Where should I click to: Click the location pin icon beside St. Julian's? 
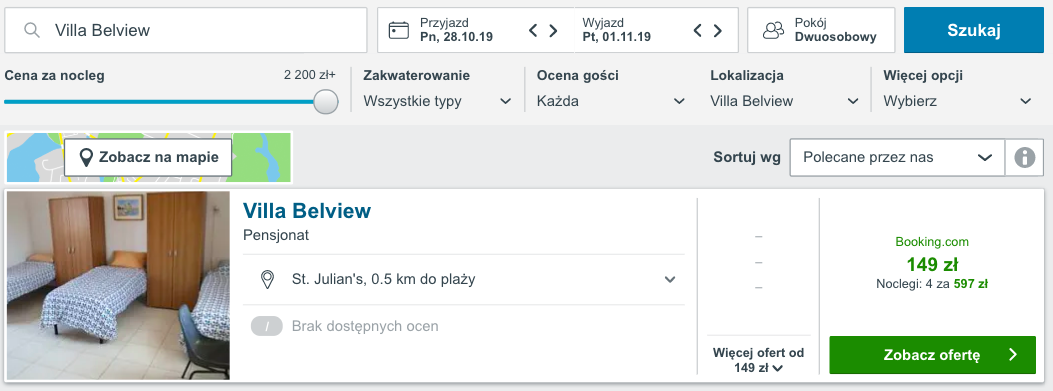(x=268, y=279)
